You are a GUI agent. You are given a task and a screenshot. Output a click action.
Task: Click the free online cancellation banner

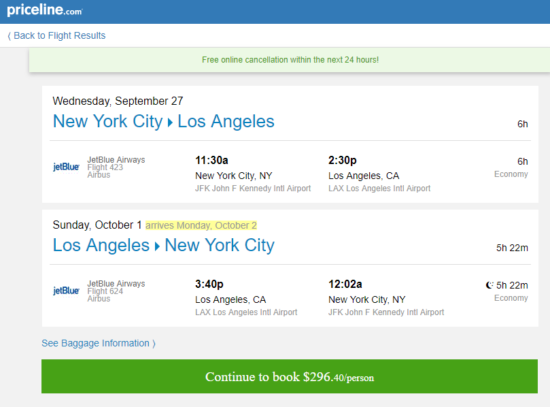(290, 60)
